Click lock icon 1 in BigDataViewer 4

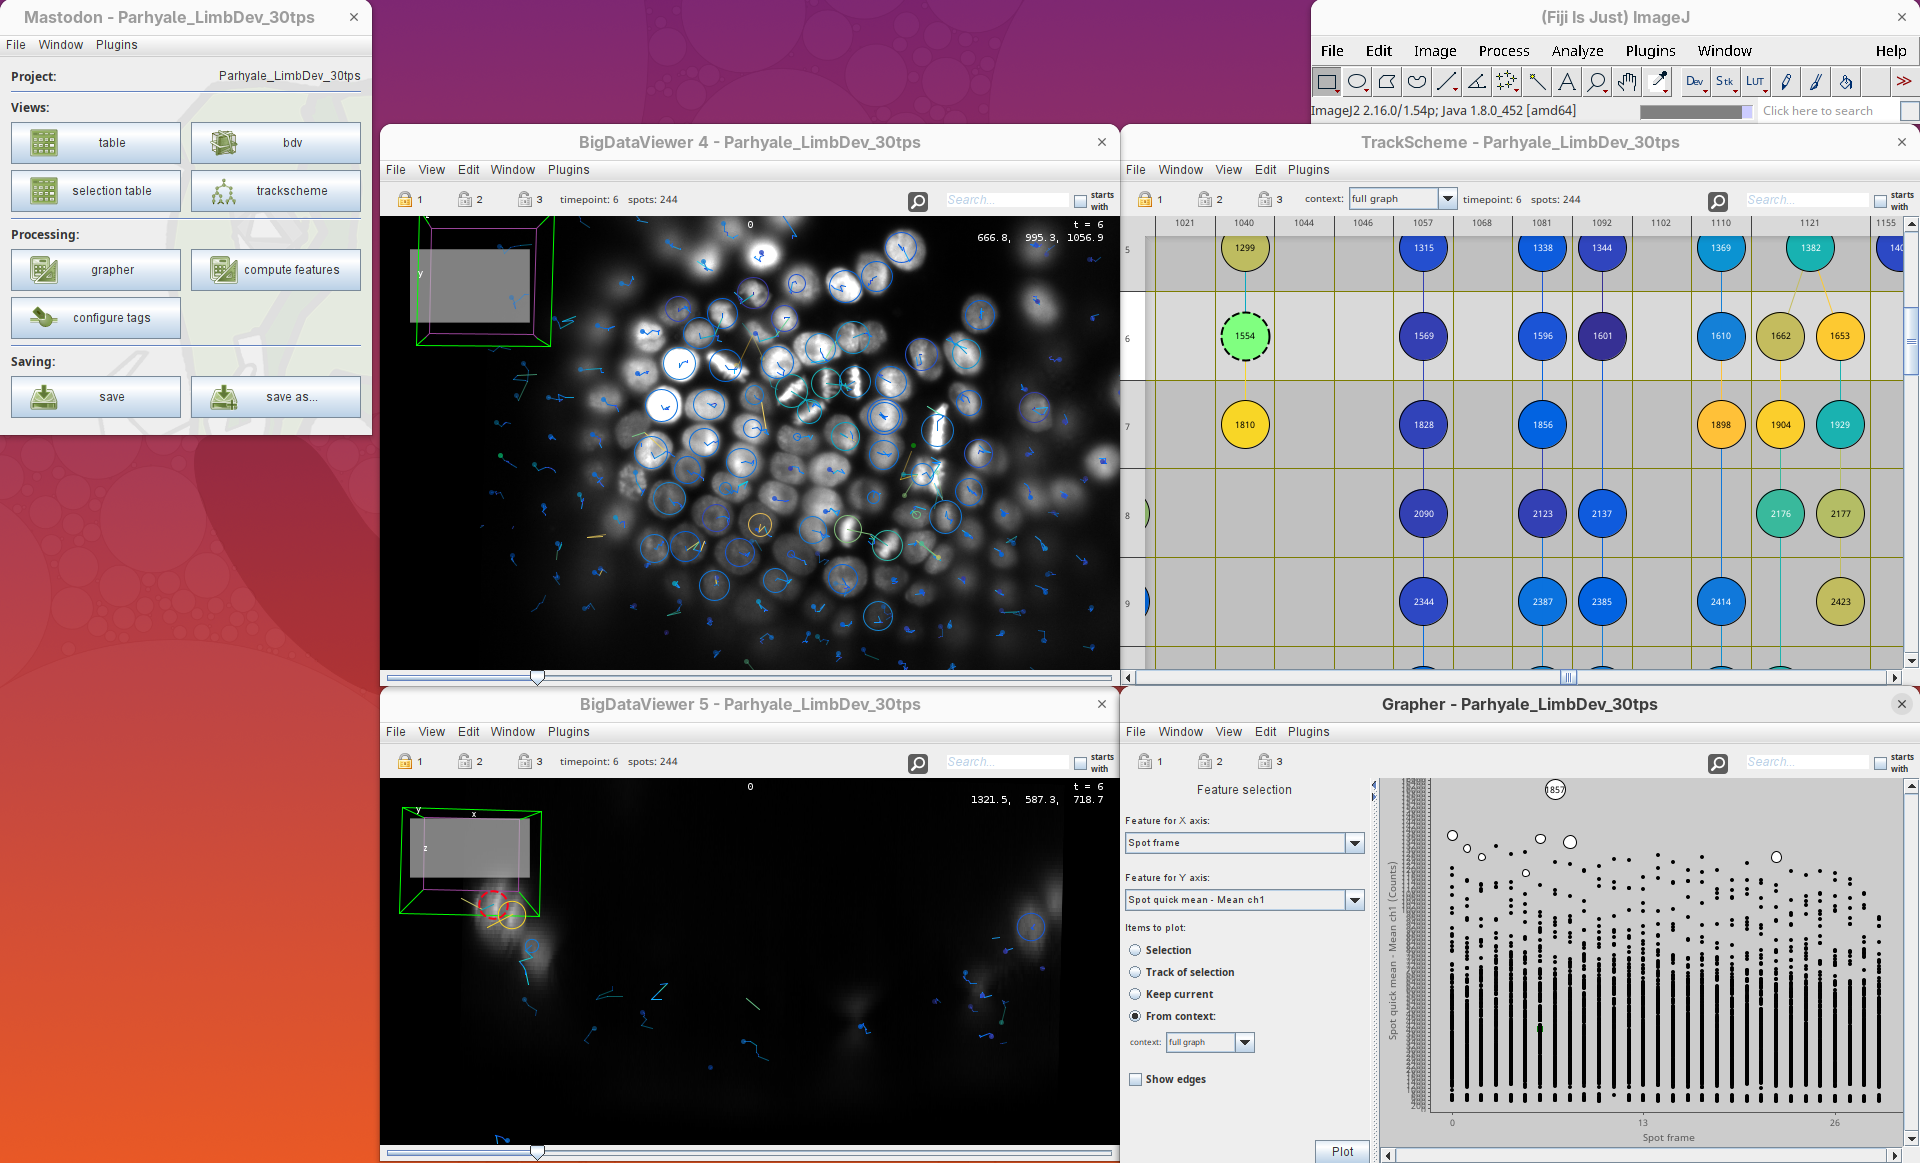pos(405,200)
